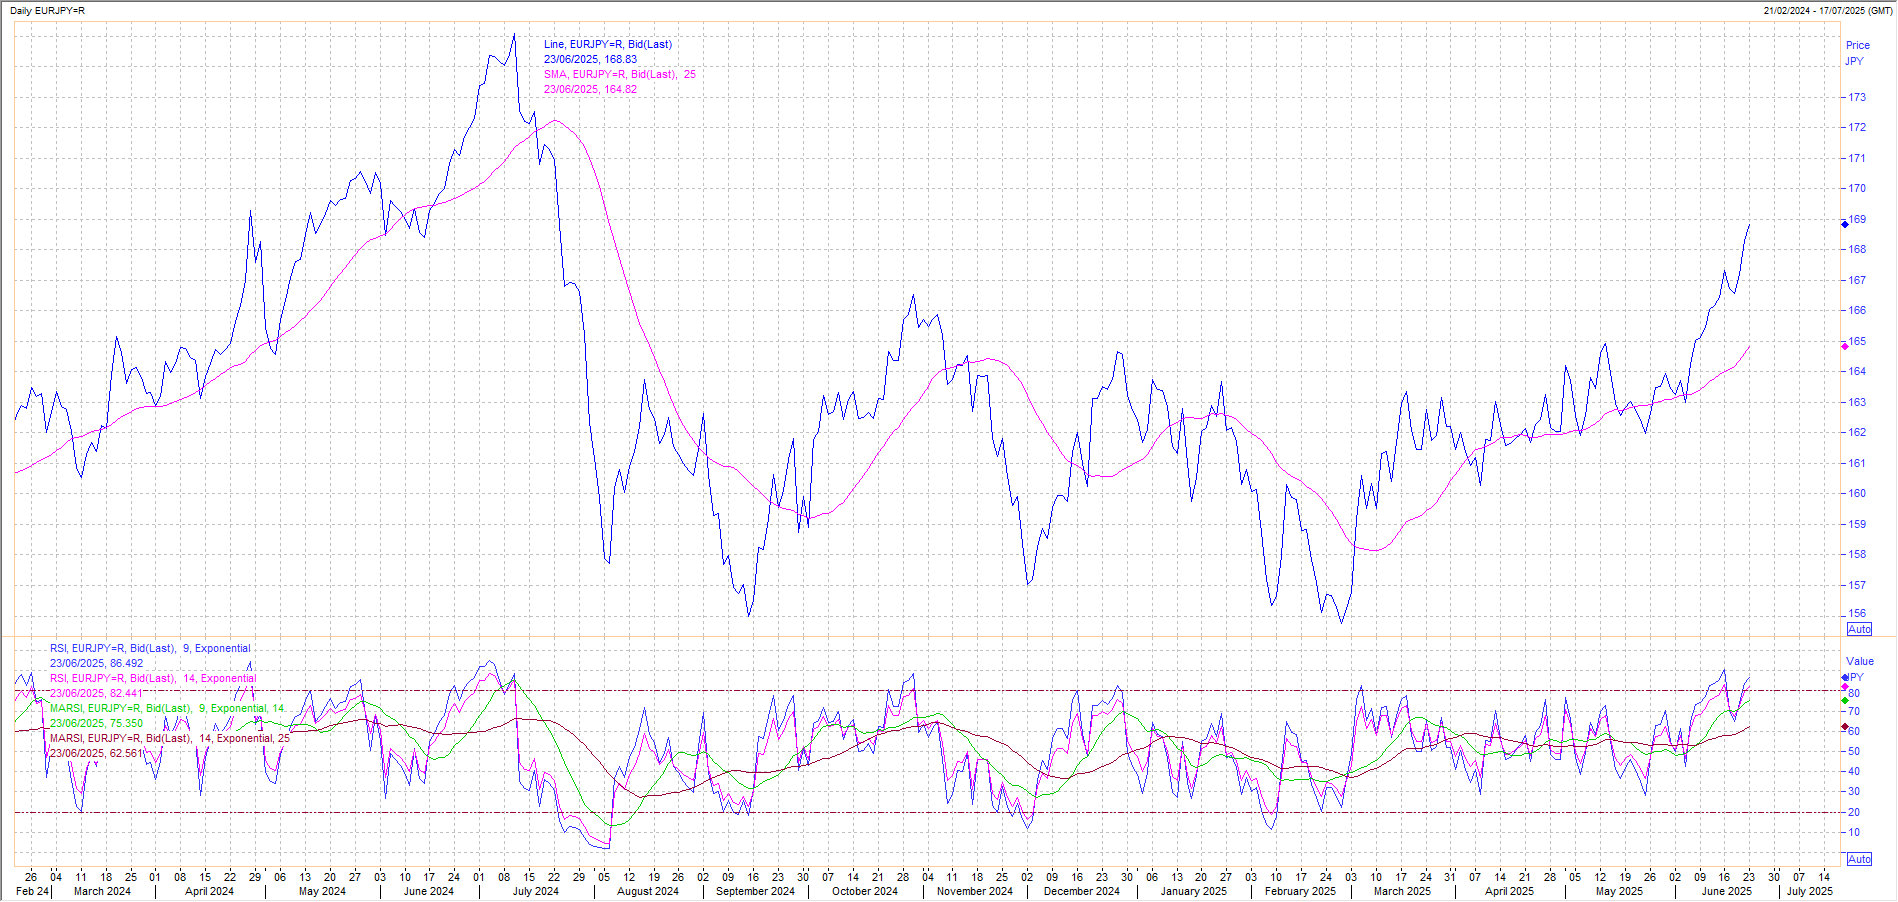Click the Auto scale button on price axis
The height and width of the screenshot is (902, 1898).
coord(1859,629)
